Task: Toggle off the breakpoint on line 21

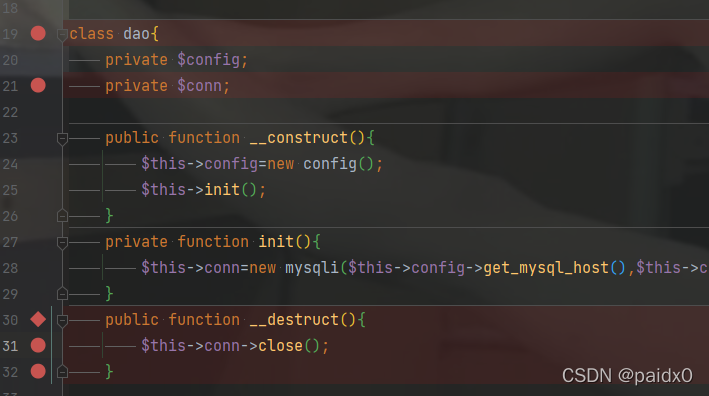Action: coord(38,85)
